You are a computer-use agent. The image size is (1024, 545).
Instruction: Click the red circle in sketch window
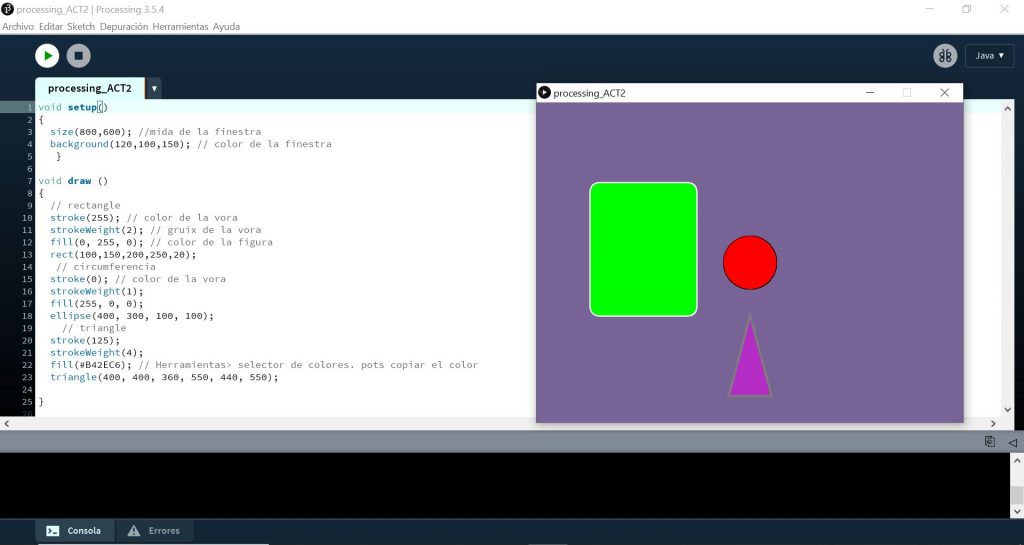pyautogui.click(x=750, y=263)
